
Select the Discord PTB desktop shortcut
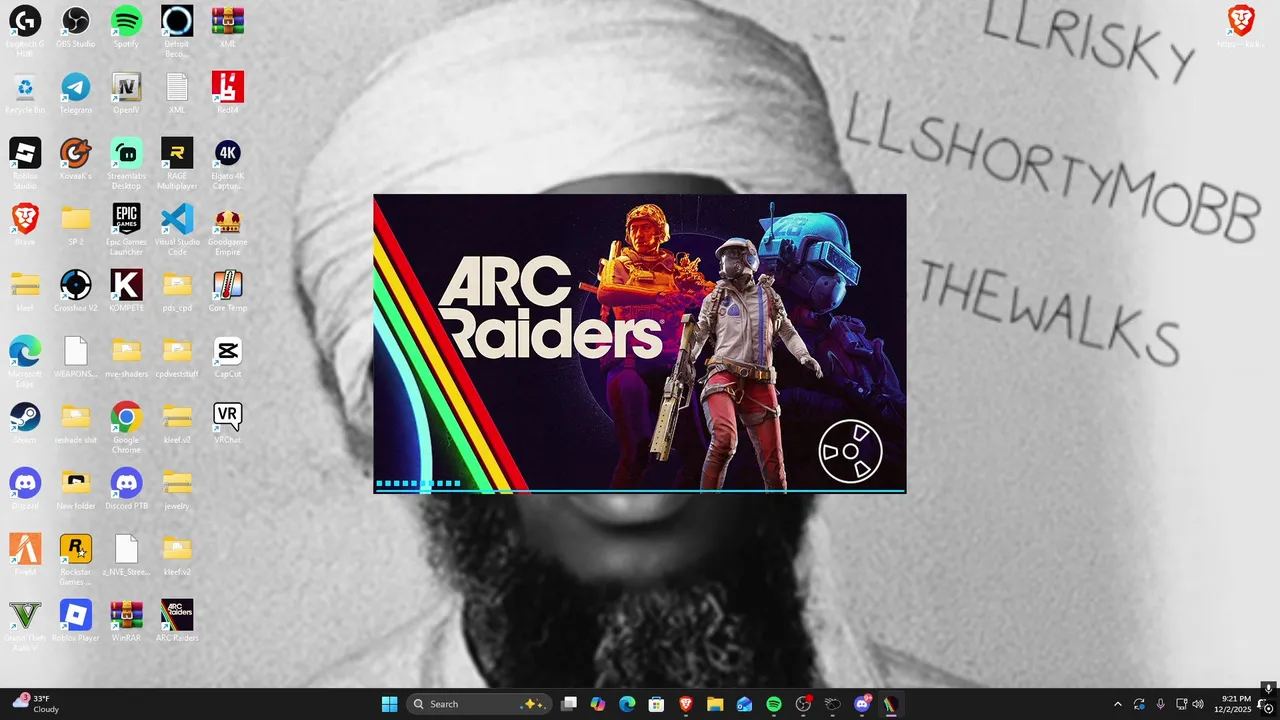click(126, 489)
